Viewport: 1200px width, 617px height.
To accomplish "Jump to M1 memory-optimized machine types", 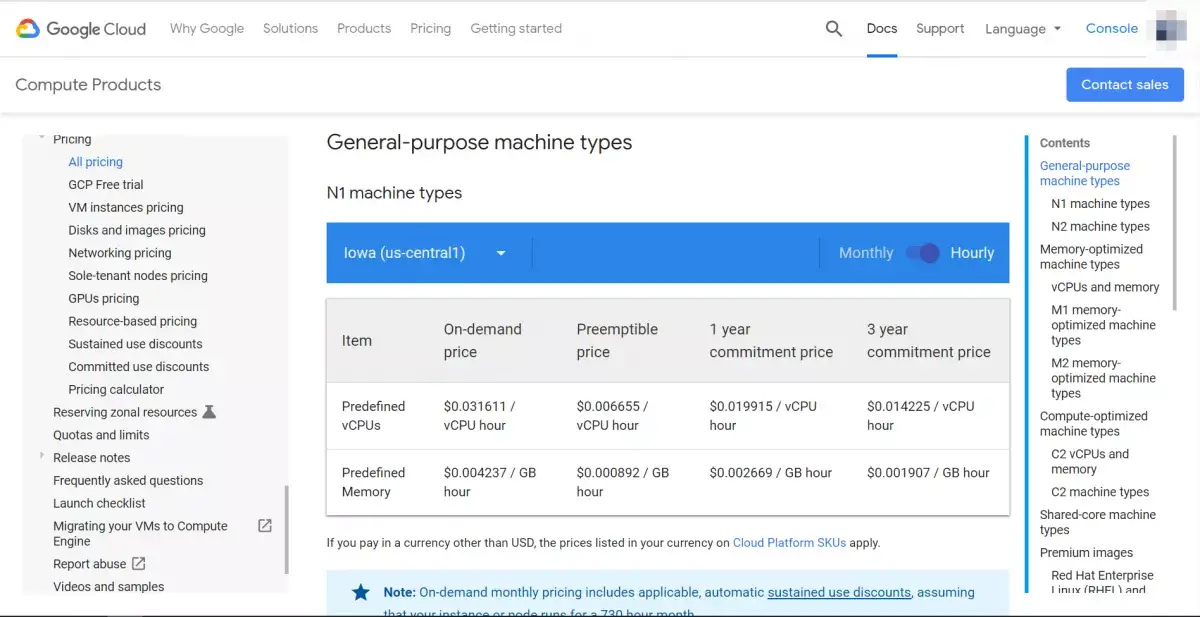I will 1103,325.
